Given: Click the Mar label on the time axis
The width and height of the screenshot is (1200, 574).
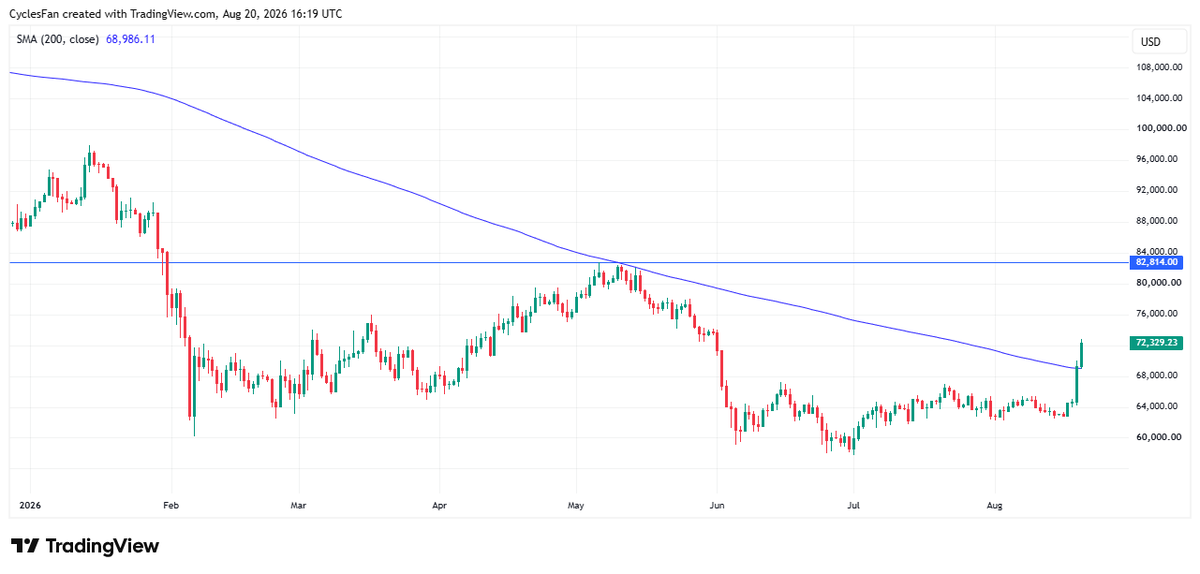Looking at the screenshot, I should pos(296,506).
